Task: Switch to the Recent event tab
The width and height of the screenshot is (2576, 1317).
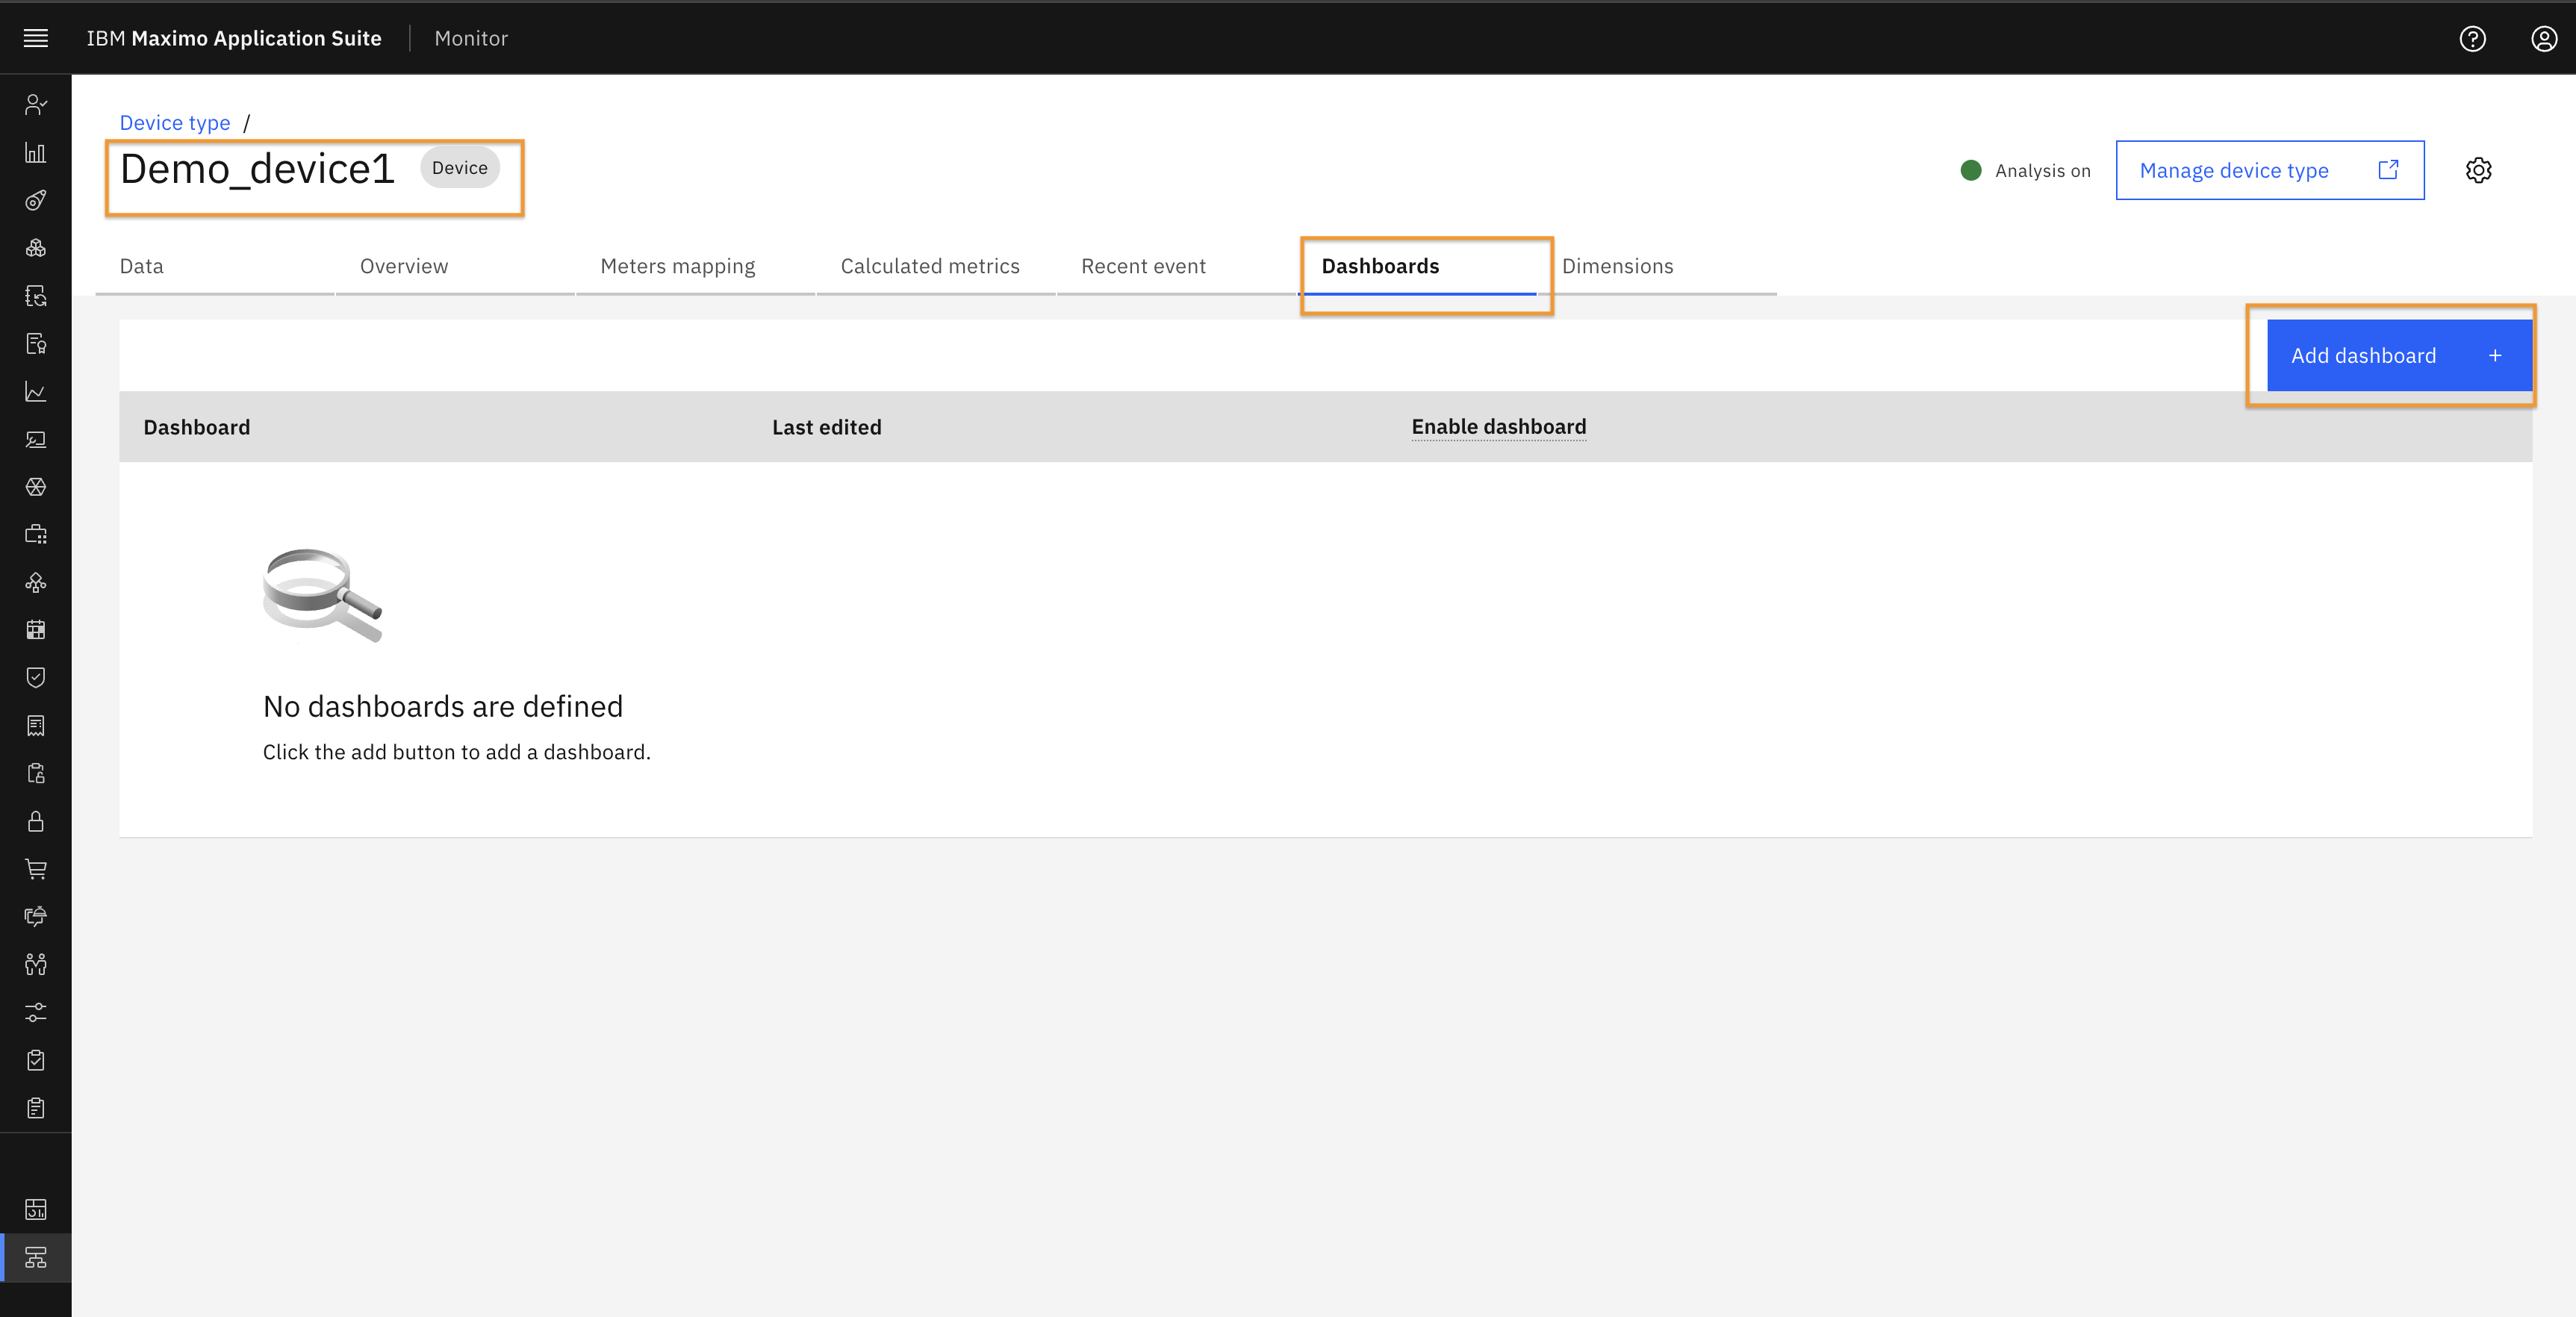Action: pyautogui.click(x=1177, y=266)
